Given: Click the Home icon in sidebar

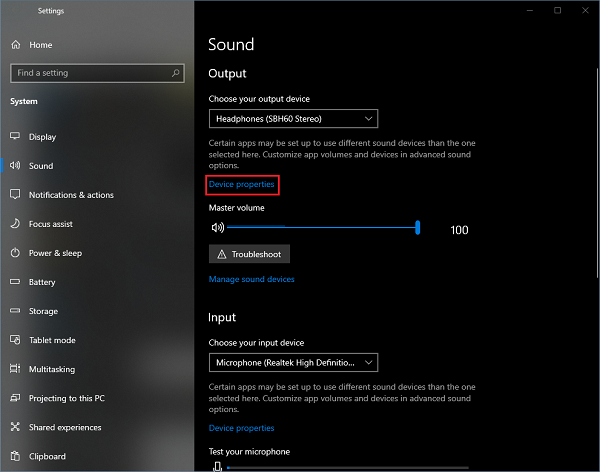Looking at the screenshot, I should pos(15,45).
